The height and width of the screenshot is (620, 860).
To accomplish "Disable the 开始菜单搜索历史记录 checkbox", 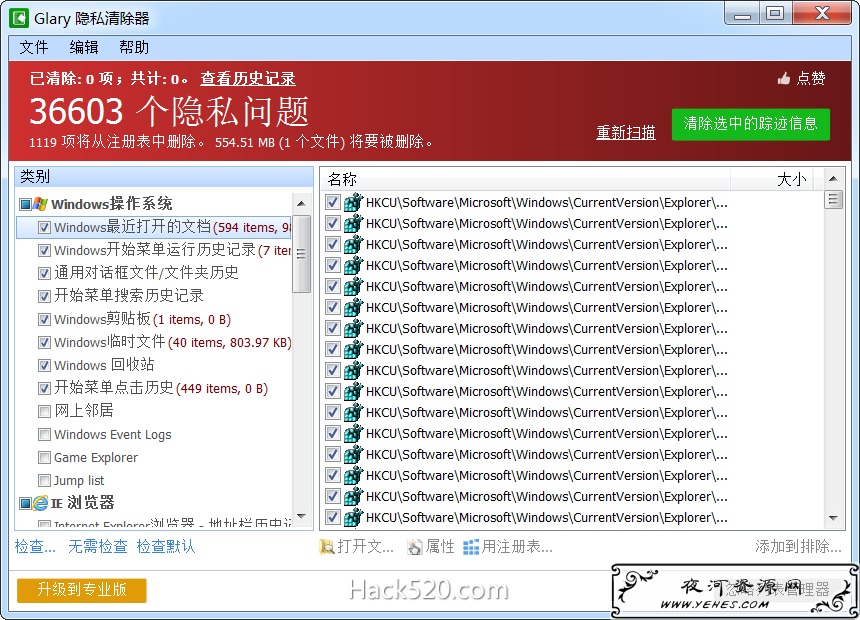I will [x=44, y=296].
